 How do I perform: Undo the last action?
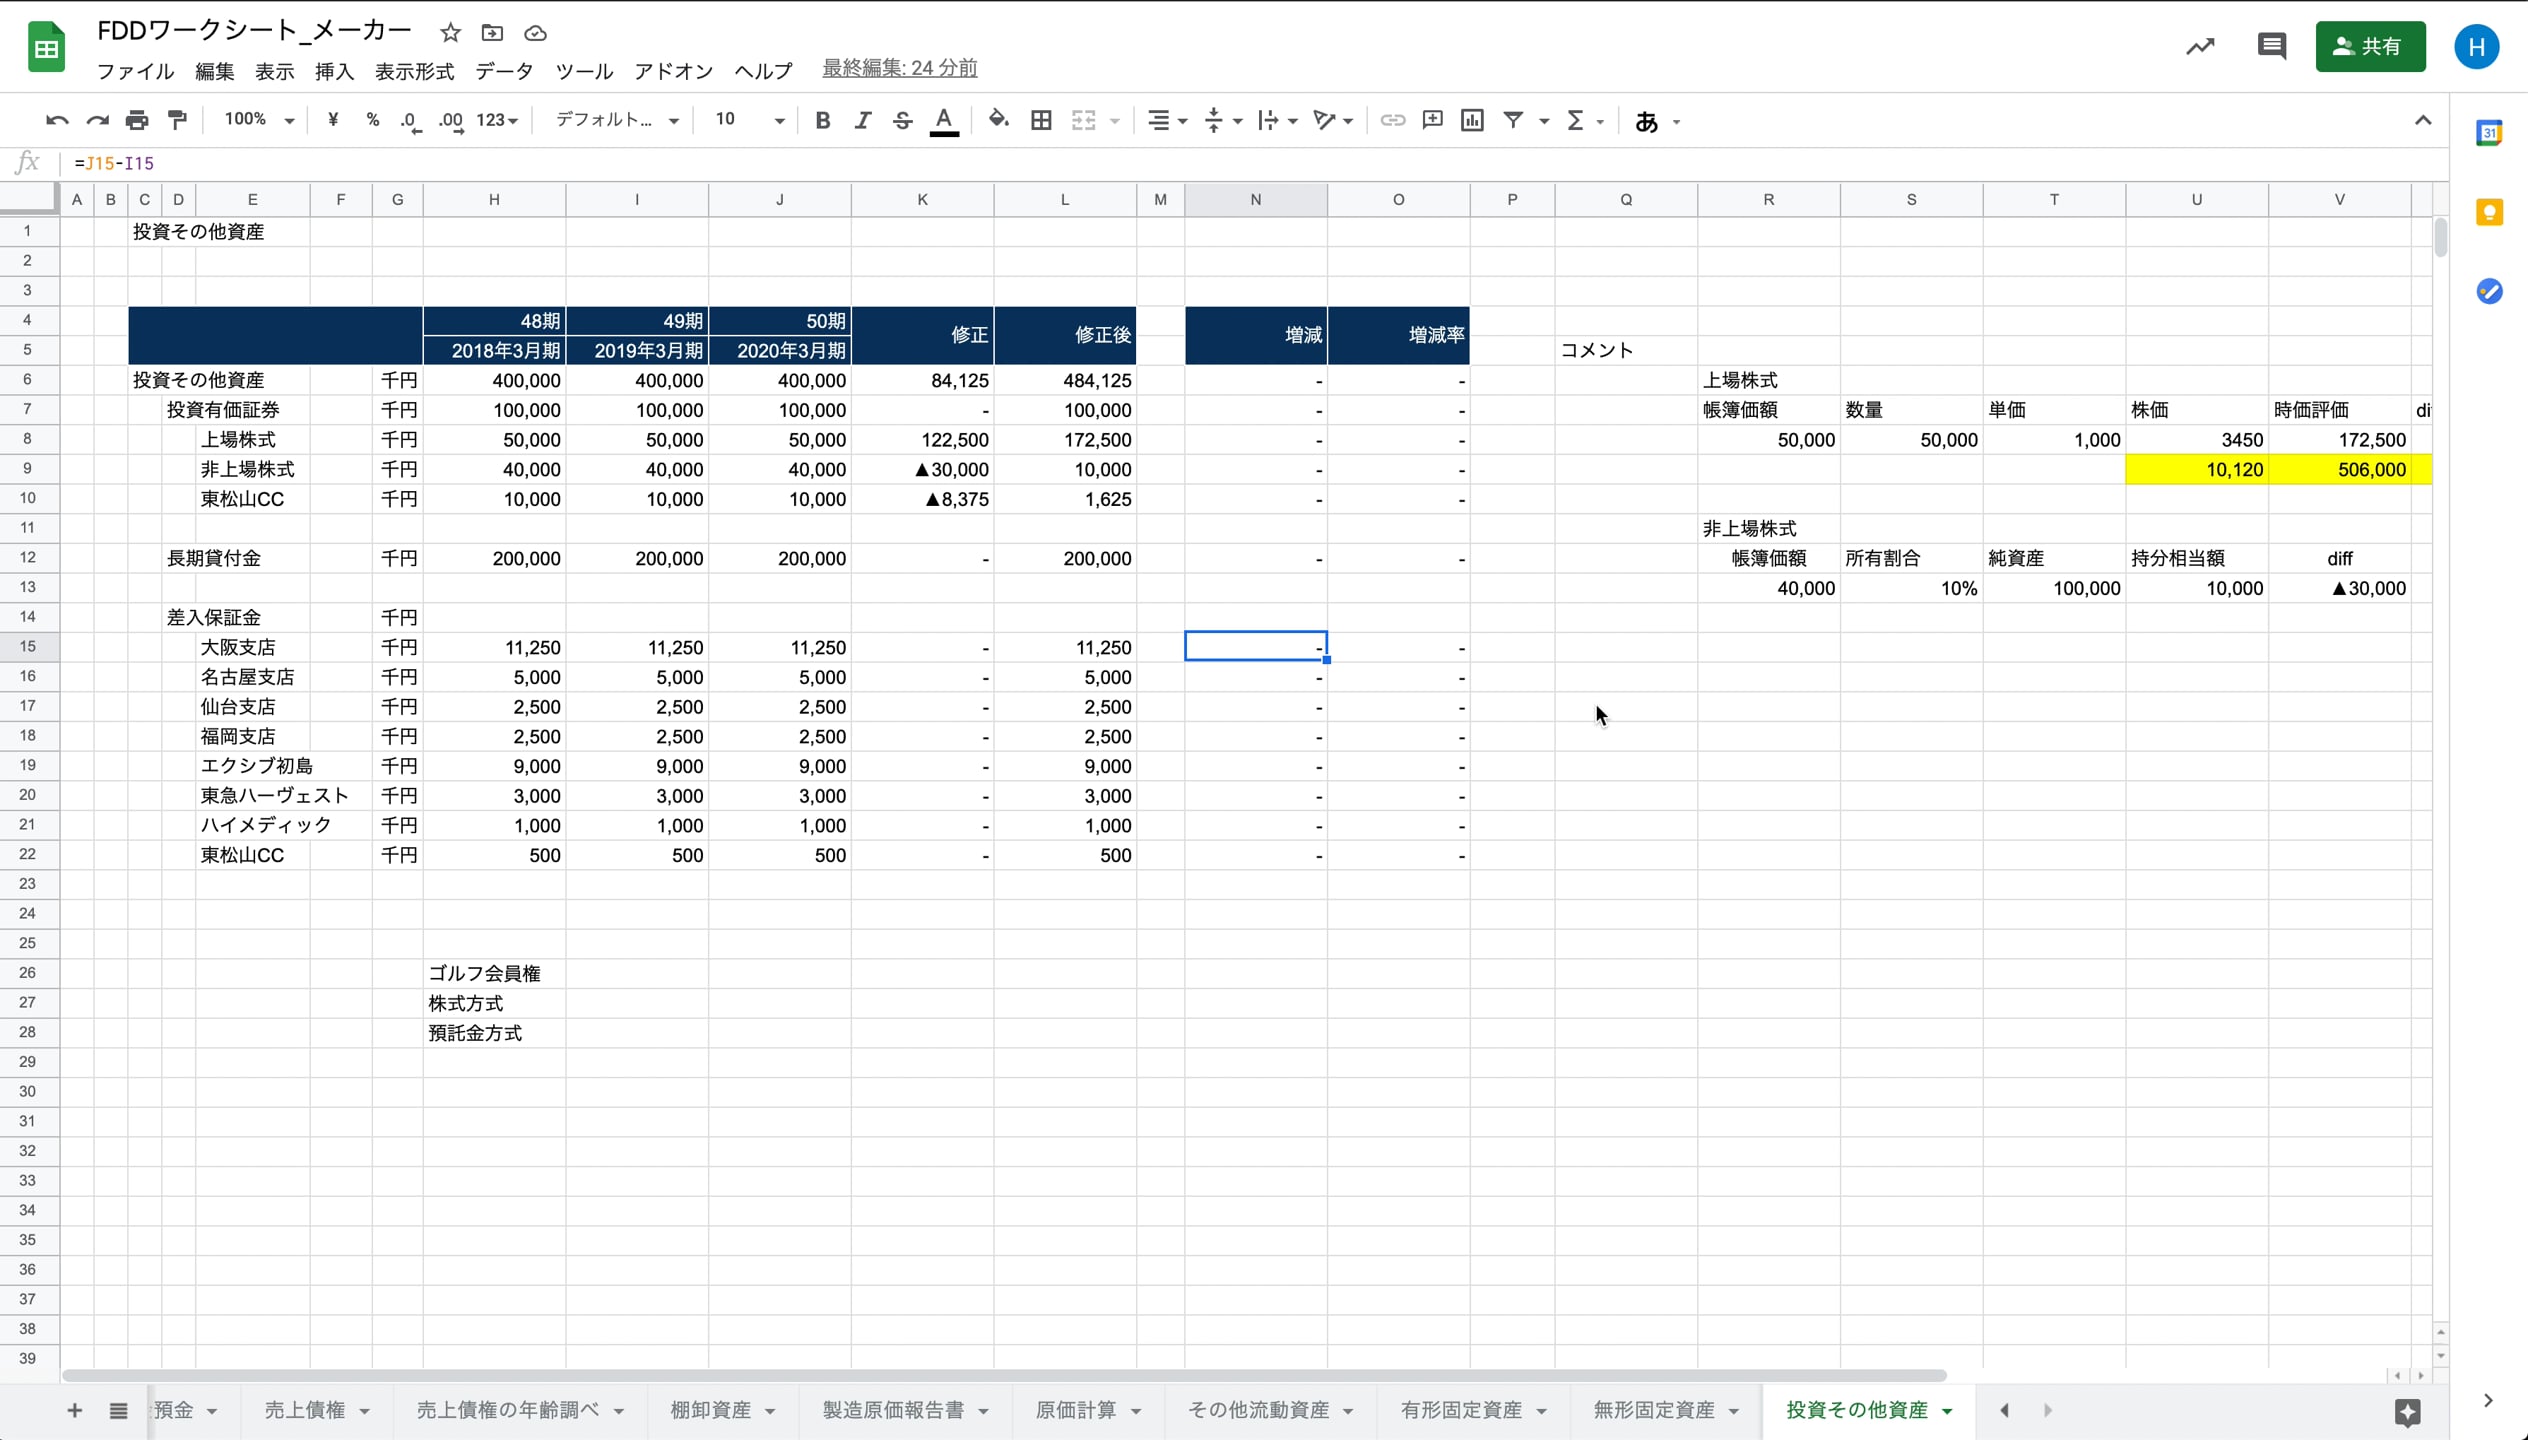coord(57,120)
